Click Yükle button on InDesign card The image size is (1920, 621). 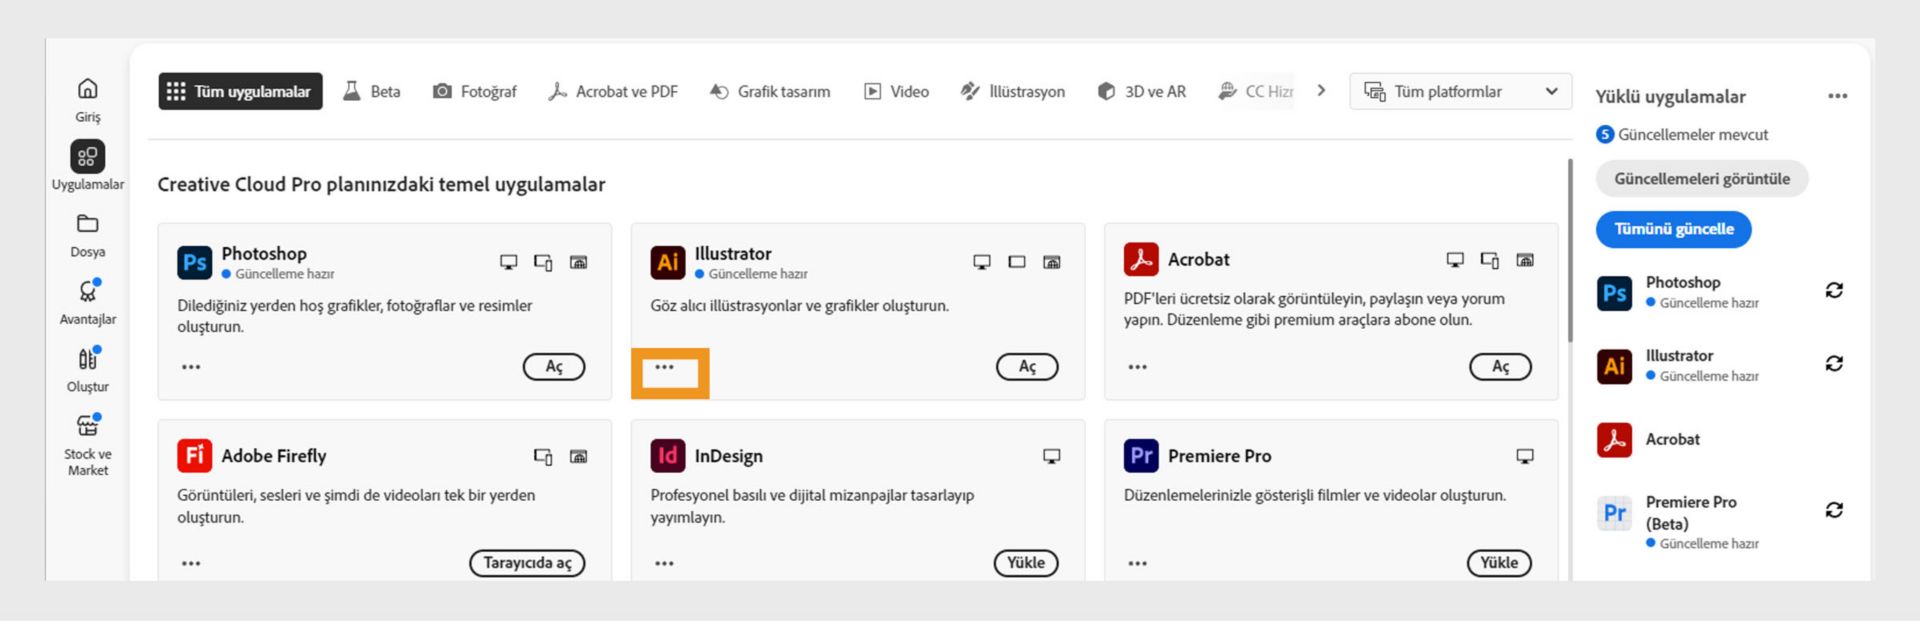click(x=1026, y=563)
